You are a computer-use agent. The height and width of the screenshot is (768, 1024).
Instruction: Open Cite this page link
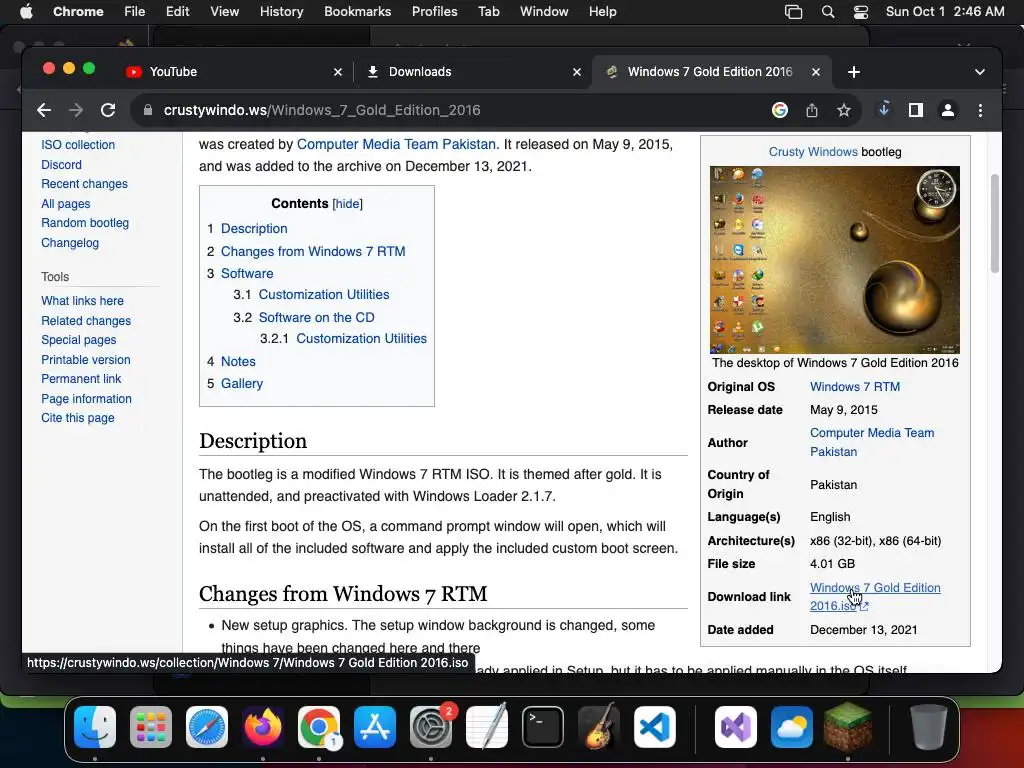click(78, 417)
